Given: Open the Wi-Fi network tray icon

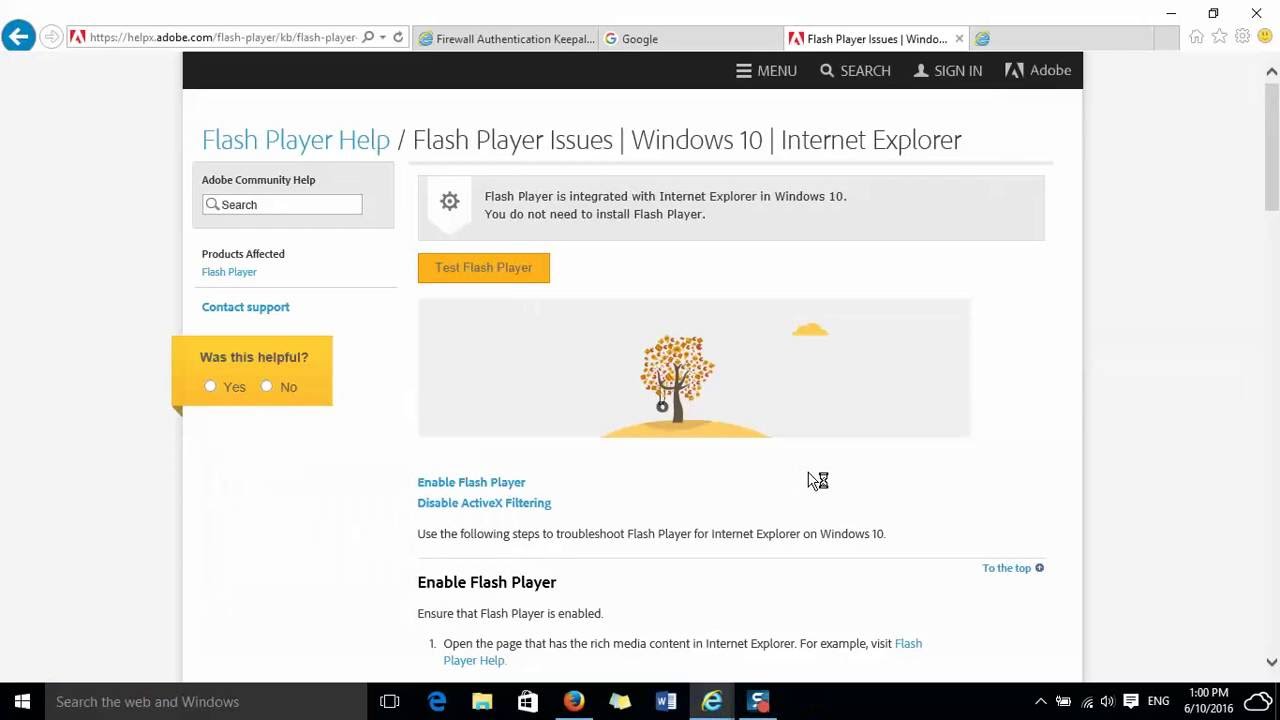Looking at the screenshot, I should (x=1087, y=702).
